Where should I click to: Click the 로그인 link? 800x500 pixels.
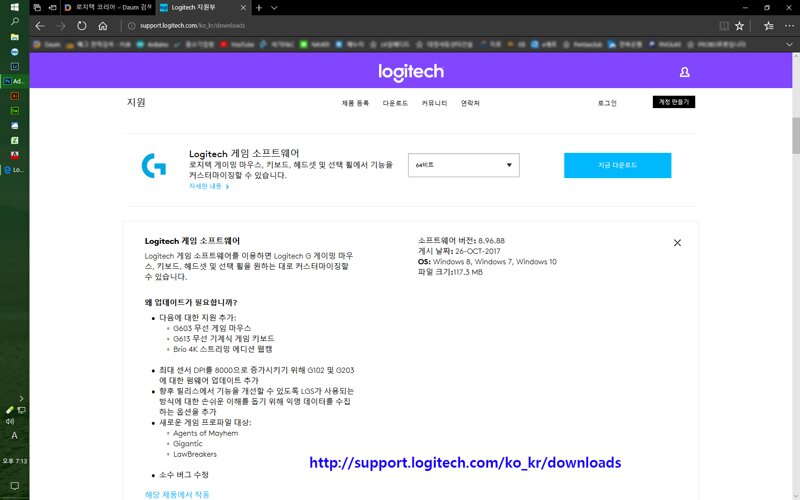607,103
